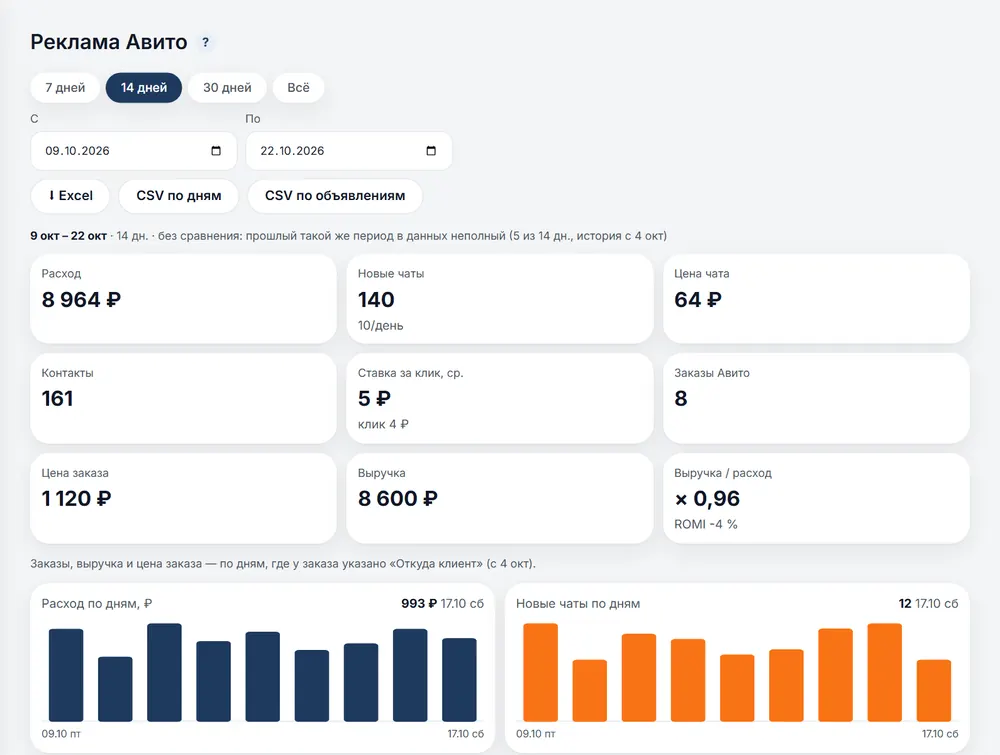Click the Расход value 8 964 ₽
Screen dimensions: 1000x755
click(x=81, y=300)
